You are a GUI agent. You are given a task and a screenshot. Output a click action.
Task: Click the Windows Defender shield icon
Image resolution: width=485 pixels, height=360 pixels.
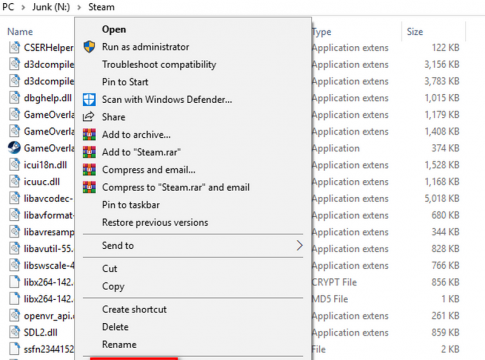pos(89,100)
